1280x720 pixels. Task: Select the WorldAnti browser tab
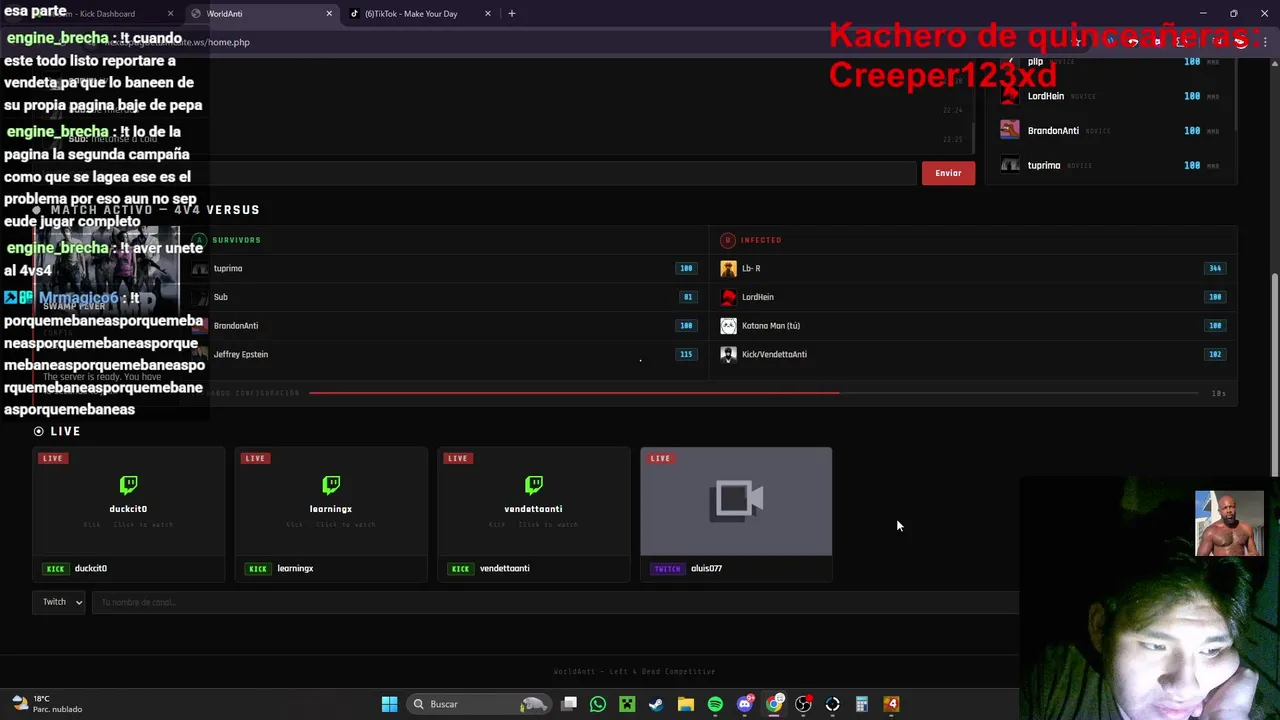pyautogui.click(x=260, y=14)
